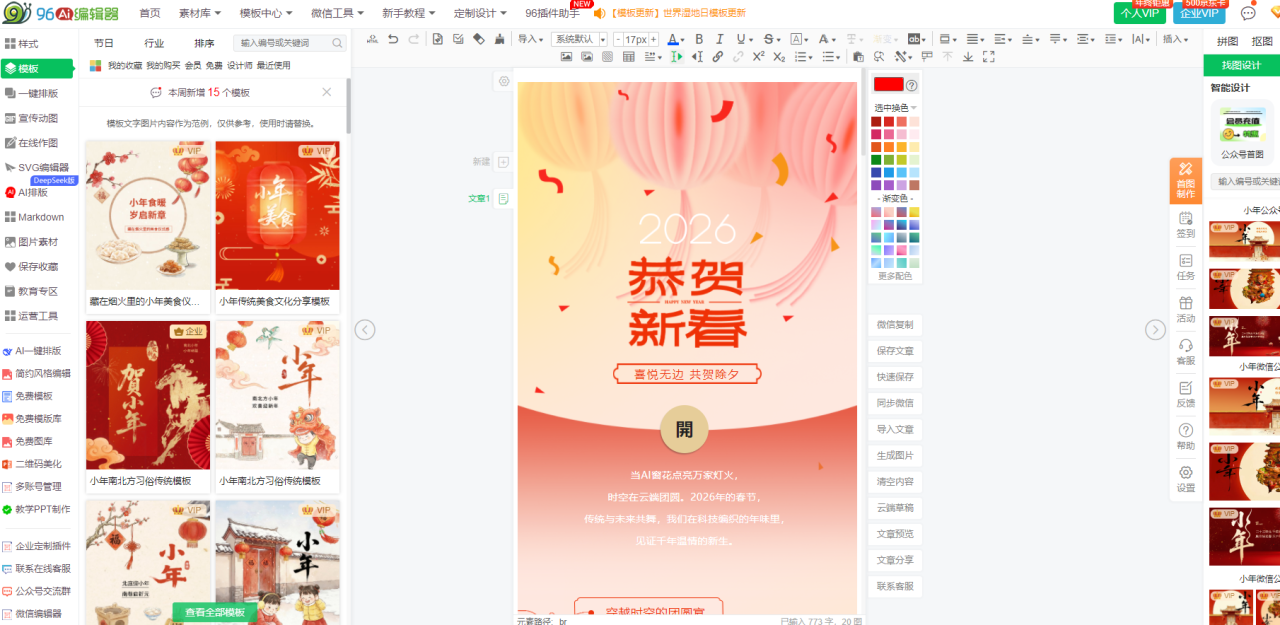Click the superscript X² icon
Image resolution: width=1280 pixels, height=625 pixels.
[x=758, y=57]
